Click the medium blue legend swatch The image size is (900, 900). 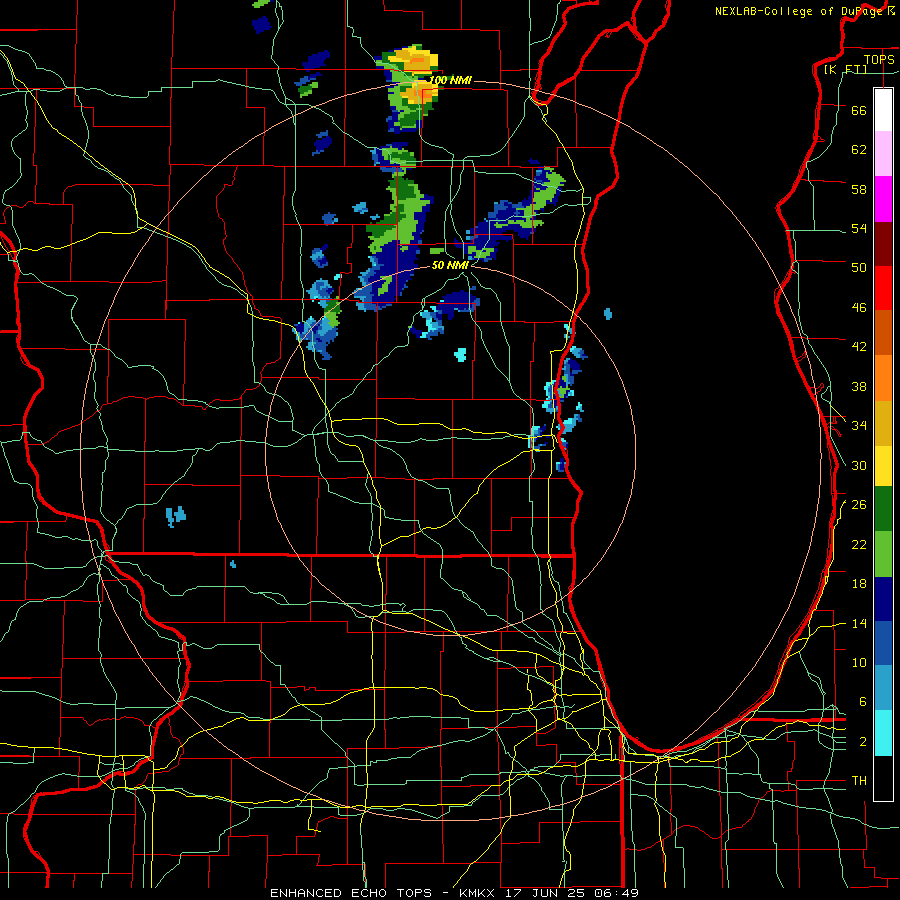point(883,643)
